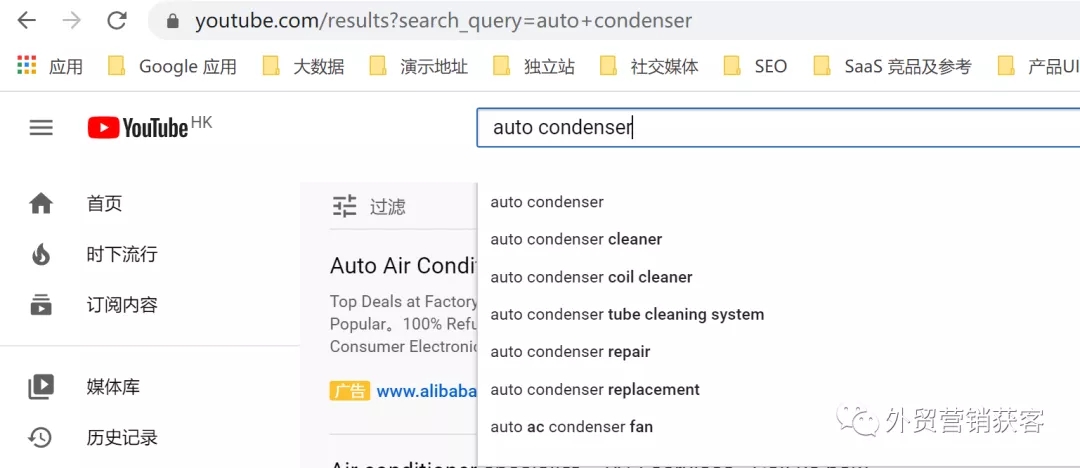Open the 大数据 bookmarks folder
This screenshot has width=1080, height=468.
304,66
